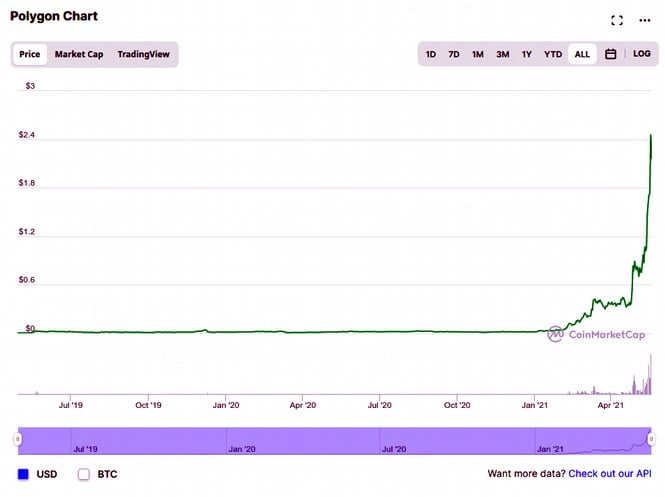Click the tallest volume bar at chart end

pos(651,374)
